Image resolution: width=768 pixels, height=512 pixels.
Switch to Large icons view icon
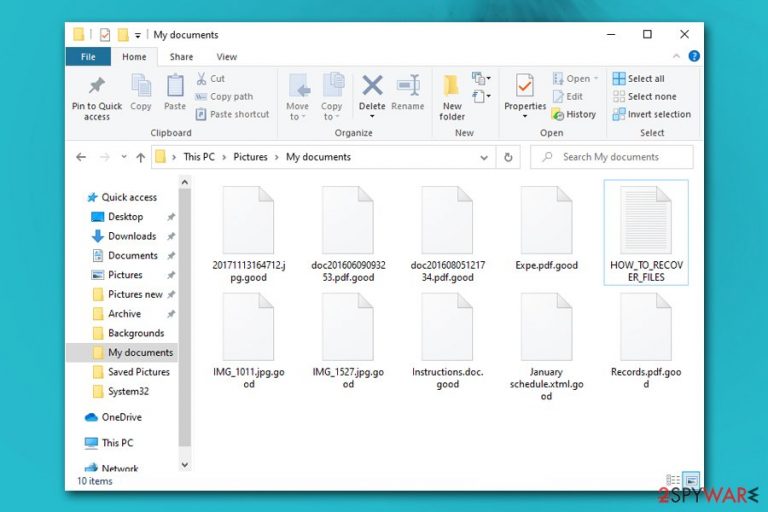691,480
